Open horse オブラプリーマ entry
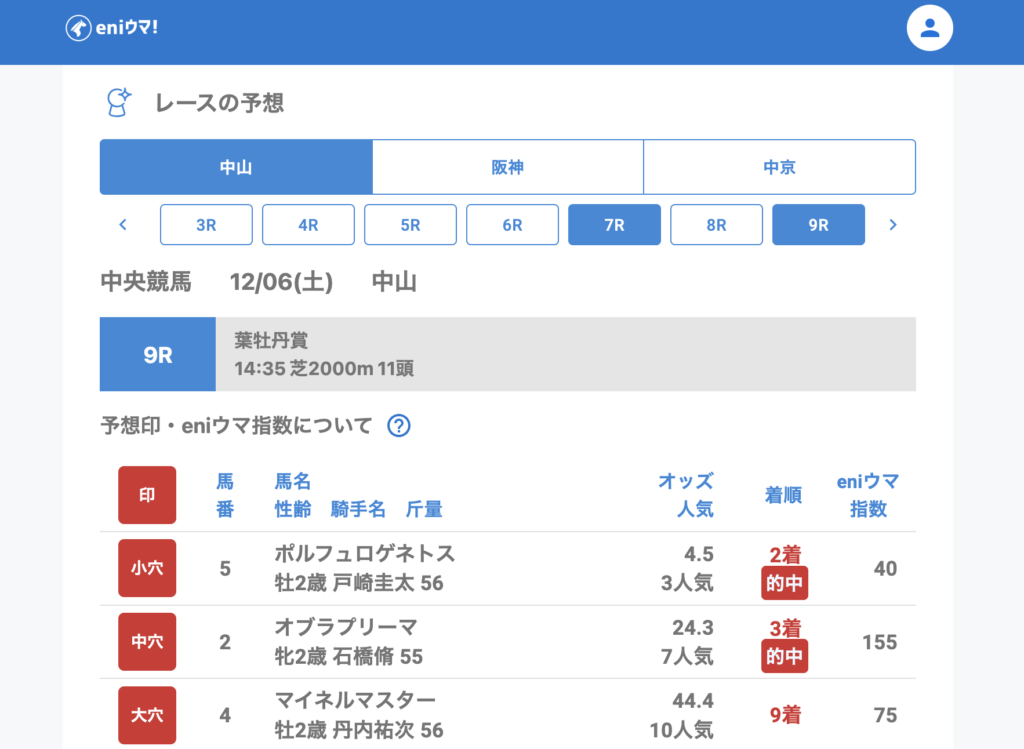 pyautogui.click(x=345, y=627)
